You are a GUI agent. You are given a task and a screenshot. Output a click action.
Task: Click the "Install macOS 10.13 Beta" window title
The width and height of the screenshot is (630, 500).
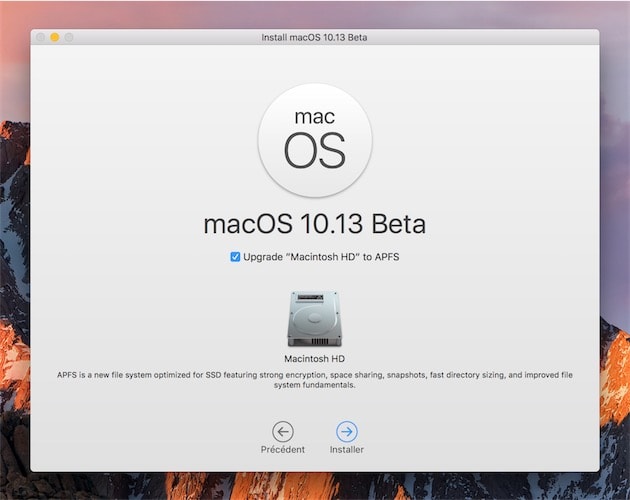[314, 37]
